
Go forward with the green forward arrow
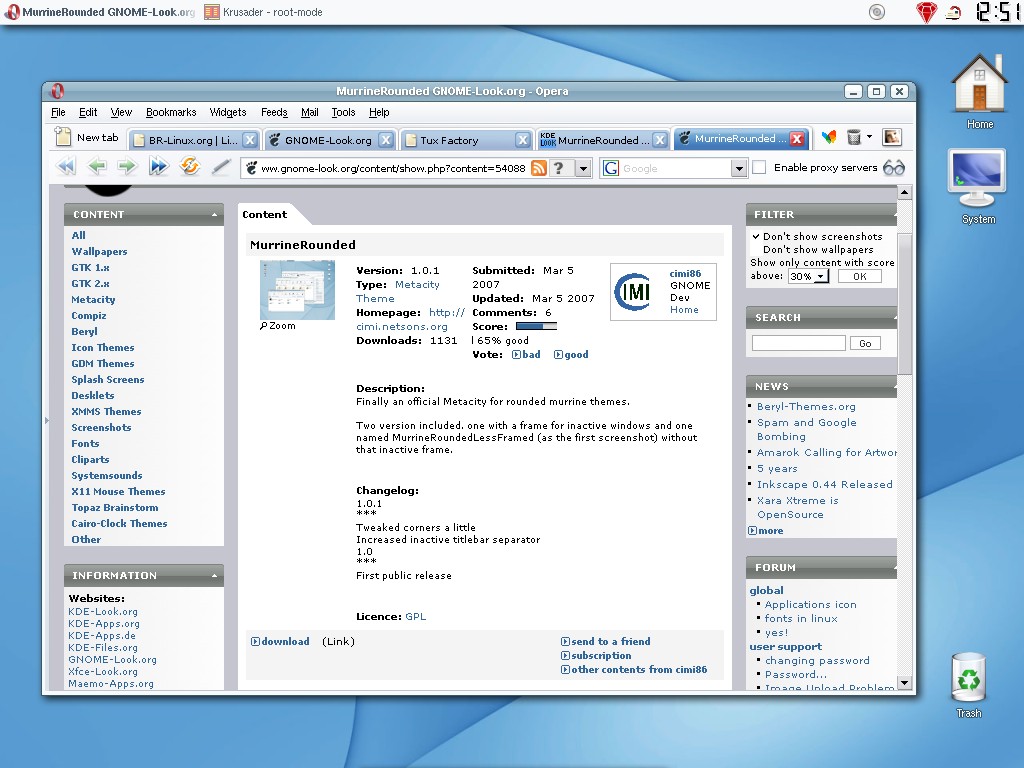tap(127, 167)
